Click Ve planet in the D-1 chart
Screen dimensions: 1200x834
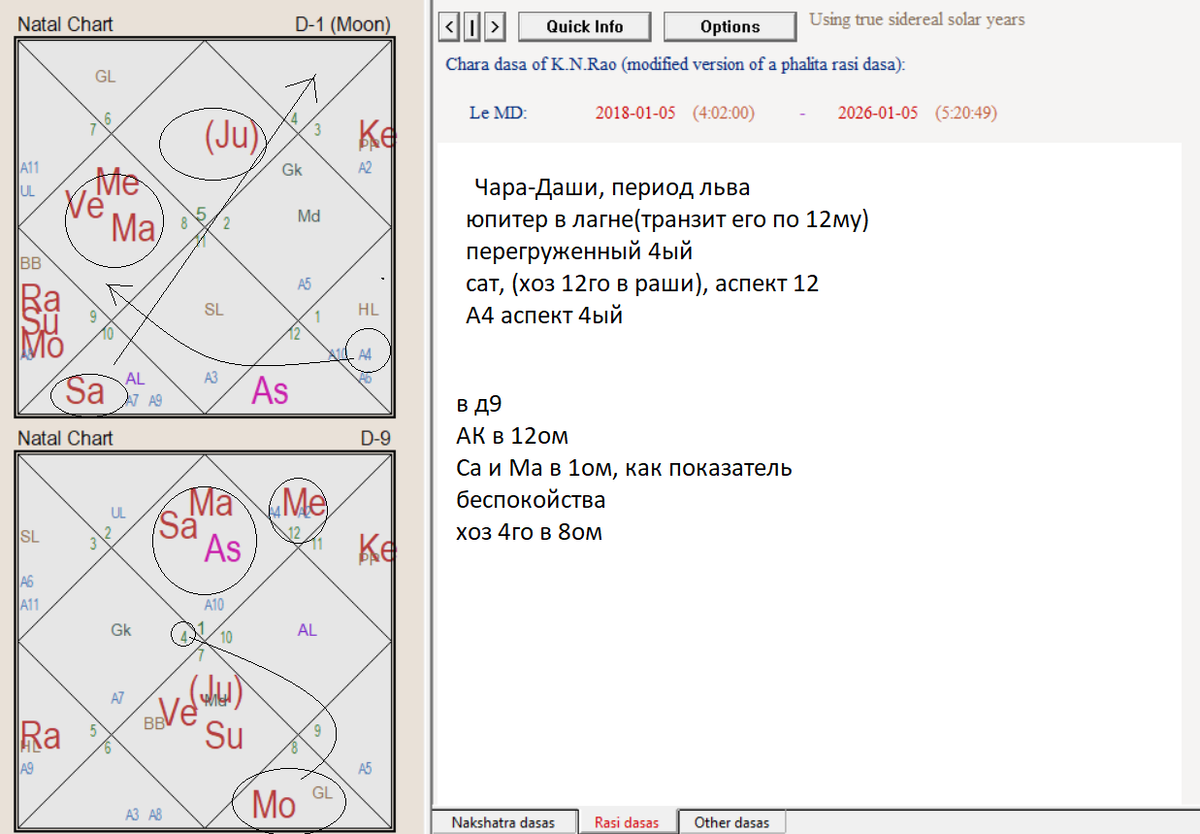[86, 204]
